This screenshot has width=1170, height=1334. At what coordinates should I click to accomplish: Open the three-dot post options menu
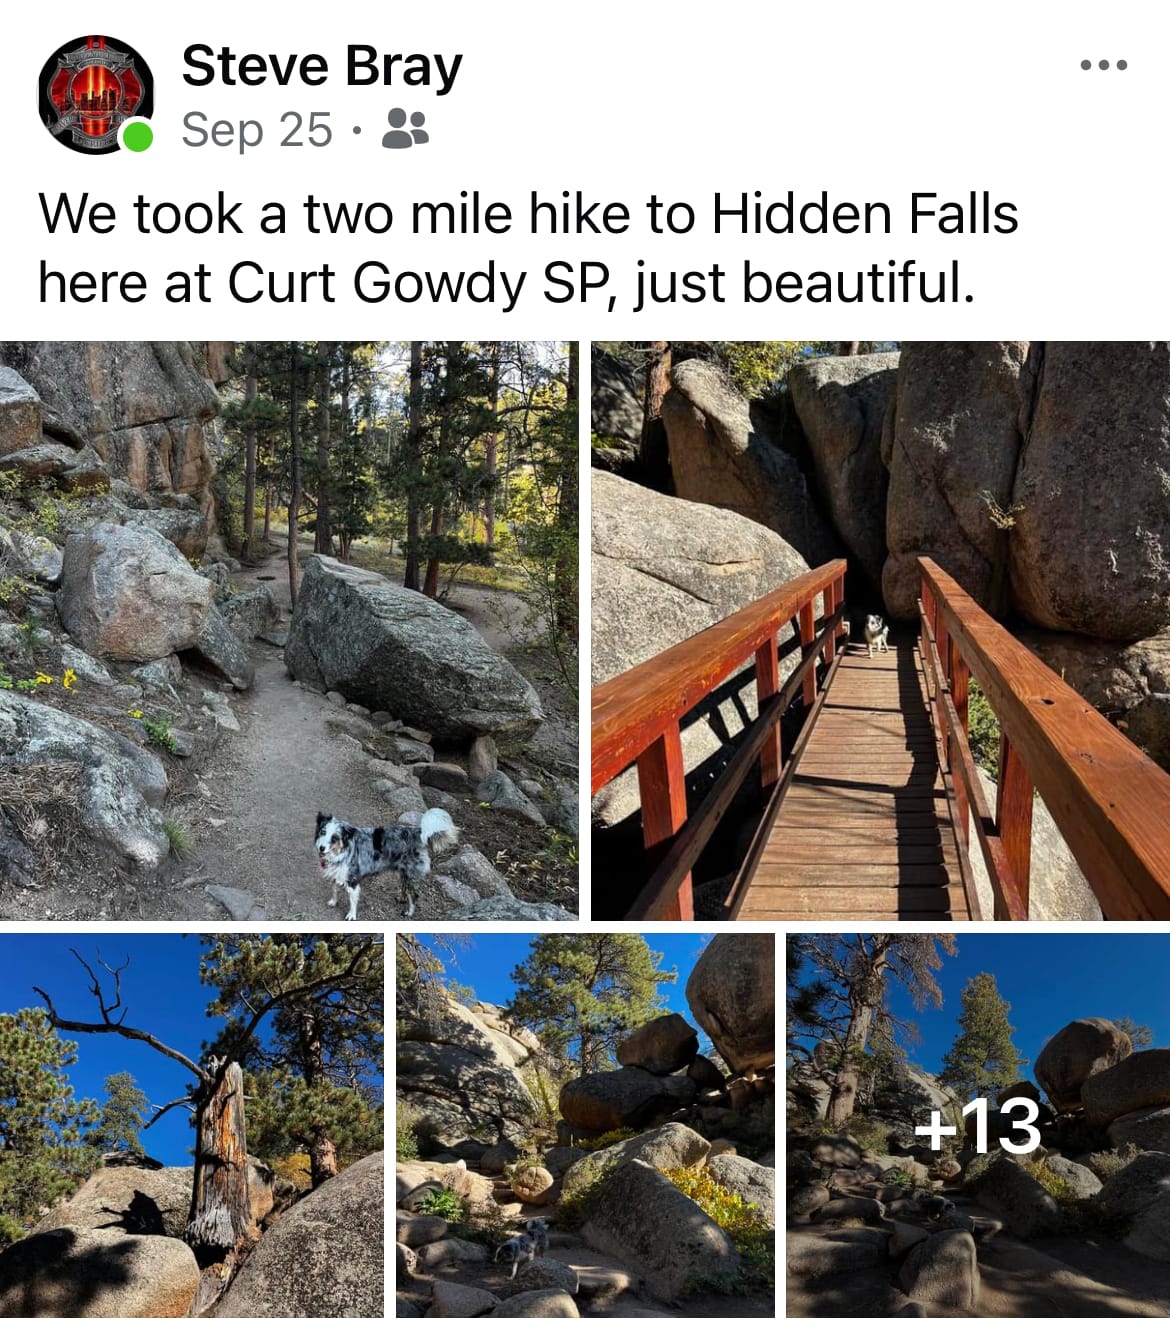pos(1104,65)
